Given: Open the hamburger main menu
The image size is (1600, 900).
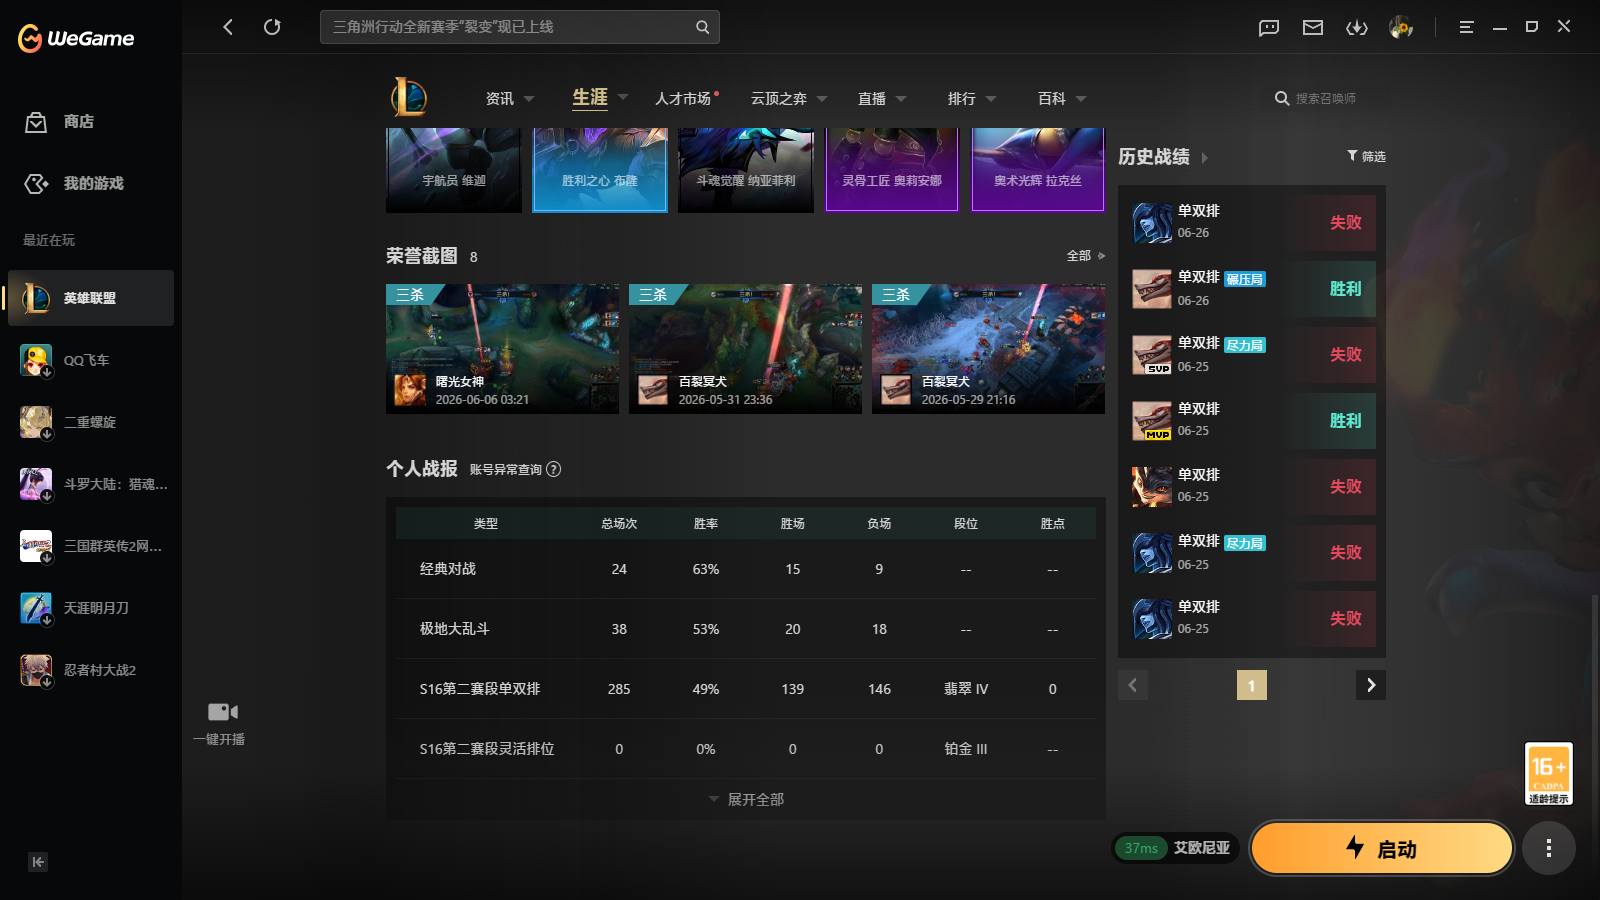Looking at the screenshot, I should pyautogui.click(x=1466, y=28).
